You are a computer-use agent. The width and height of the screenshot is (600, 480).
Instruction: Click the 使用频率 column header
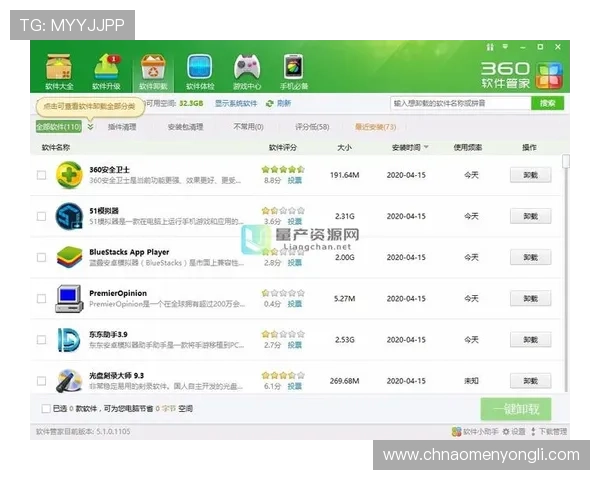(468, 147)
